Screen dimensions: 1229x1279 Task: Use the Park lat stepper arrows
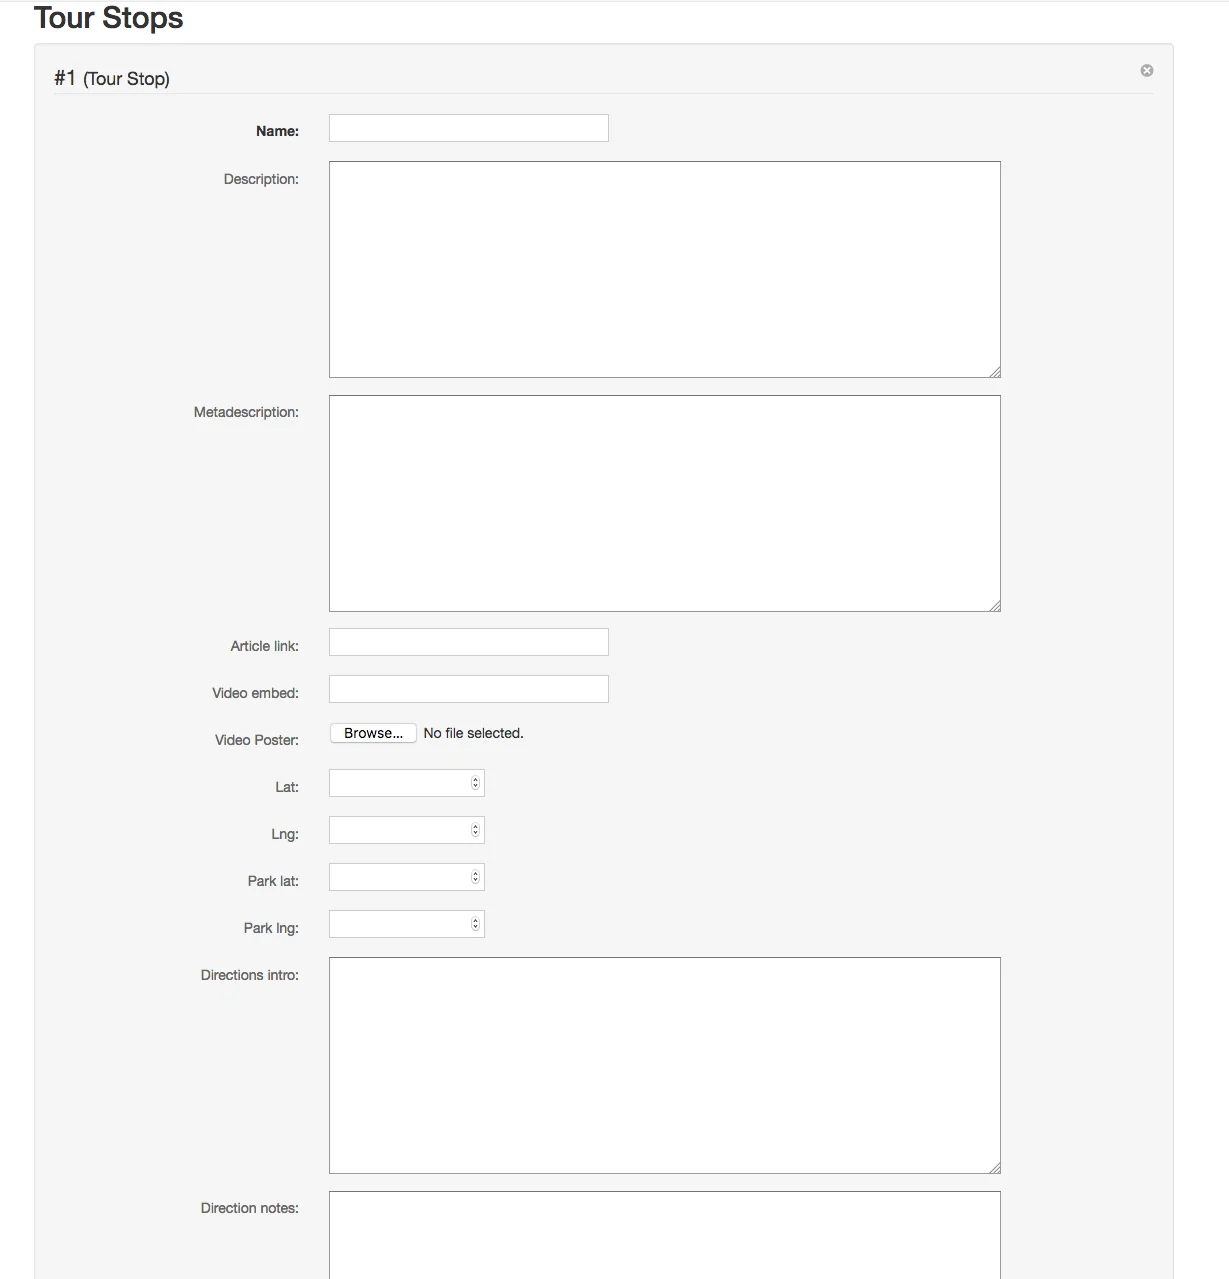475,877
